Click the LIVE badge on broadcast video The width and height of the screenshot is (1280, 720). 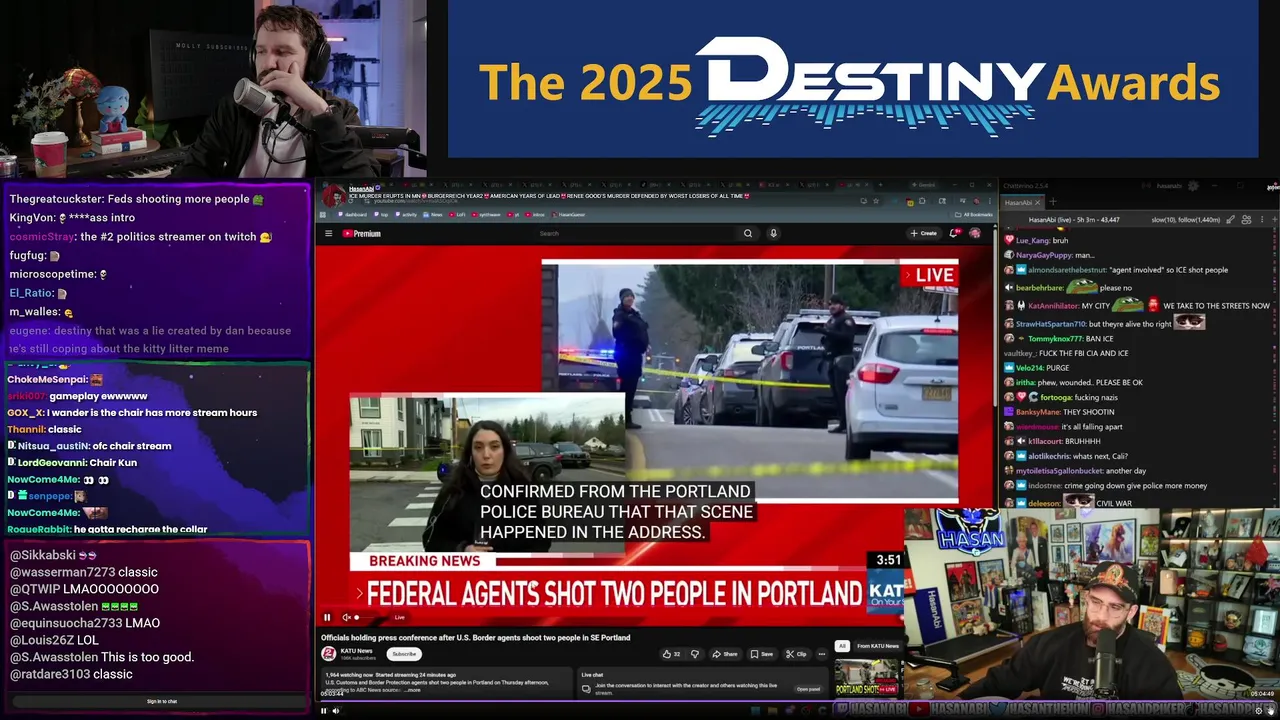click(x=929, y=275)
